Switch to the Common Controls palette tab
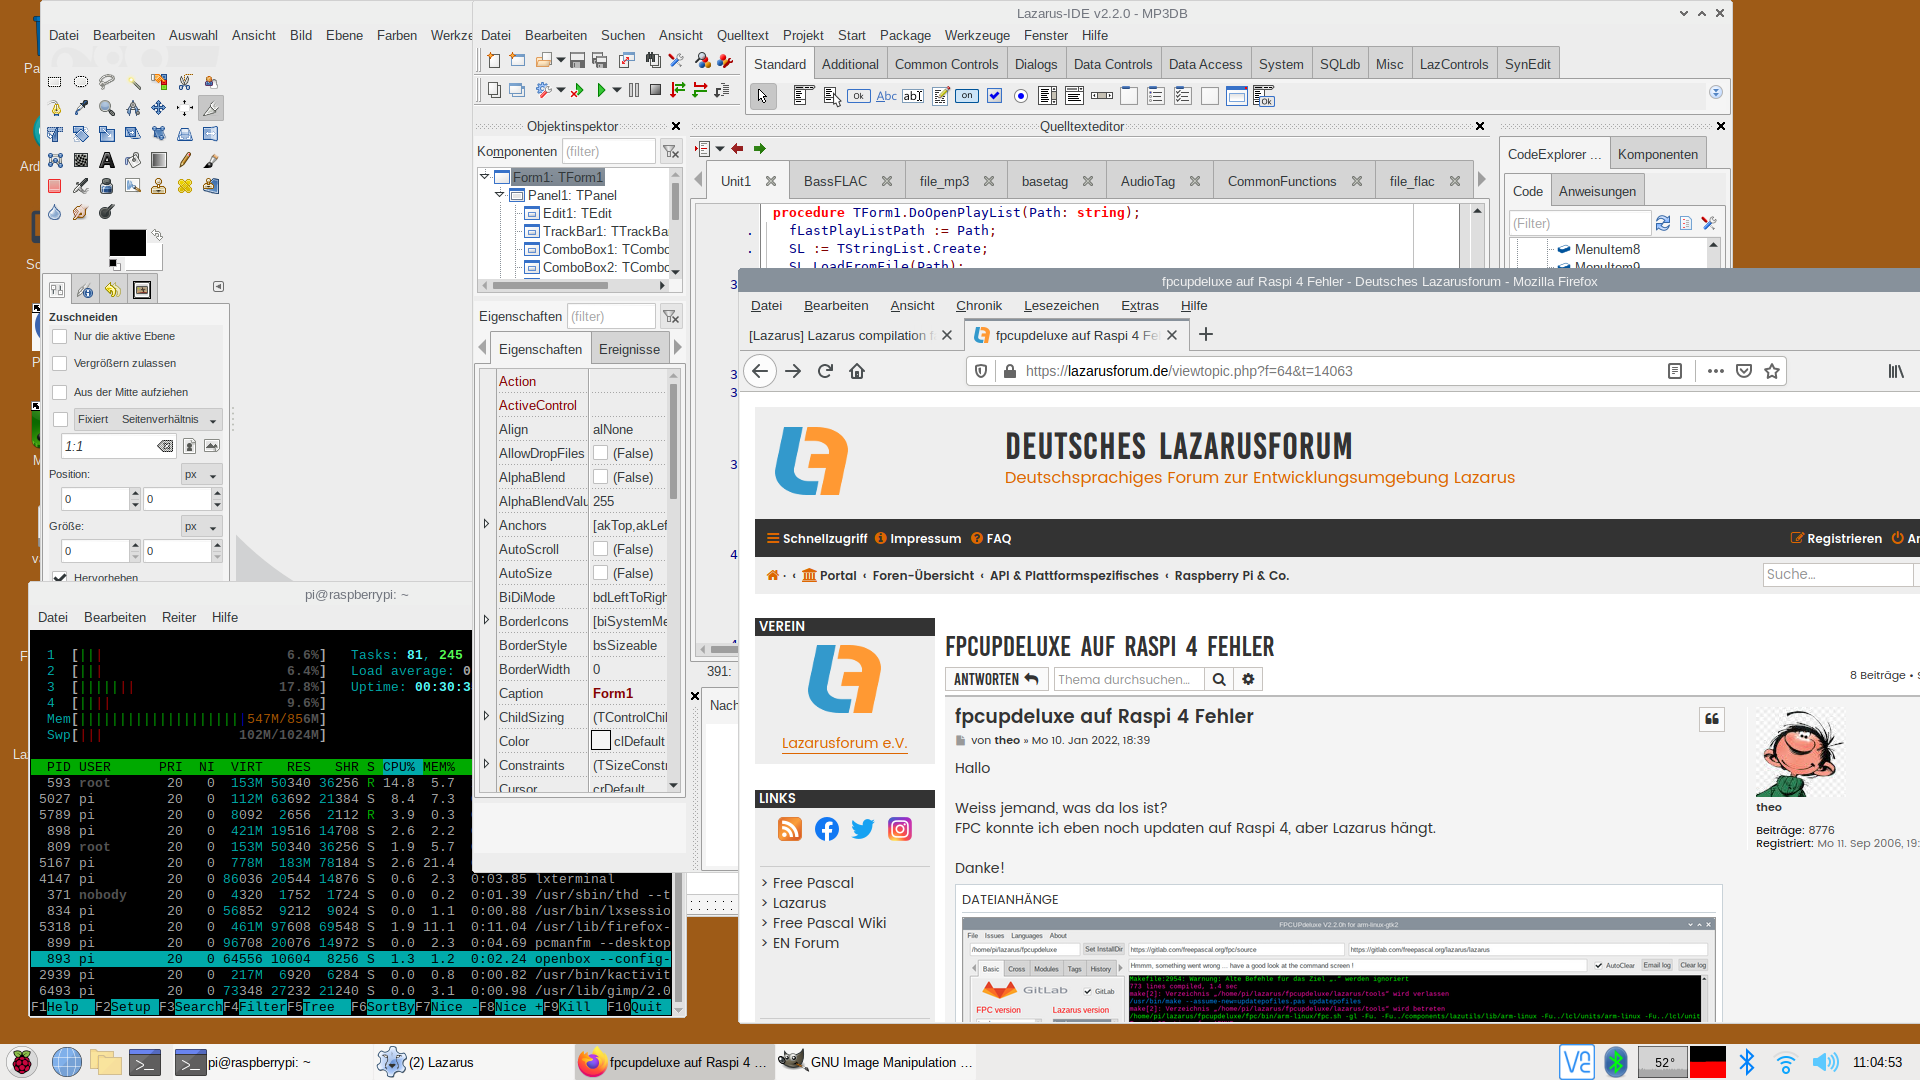1920x1080 pixels. click(945, 64)
